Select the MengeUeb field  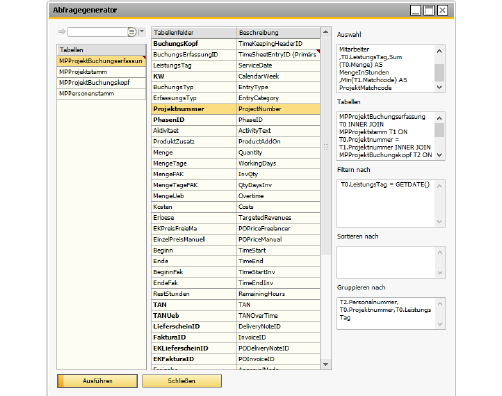pyautogui.click(x=194, y=196)
